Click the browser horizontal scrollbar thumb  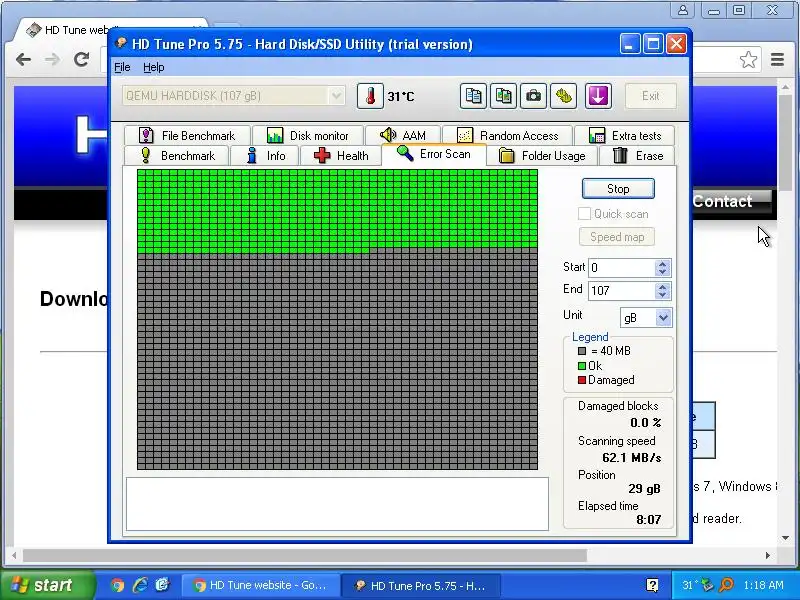(x=305, y=555)
